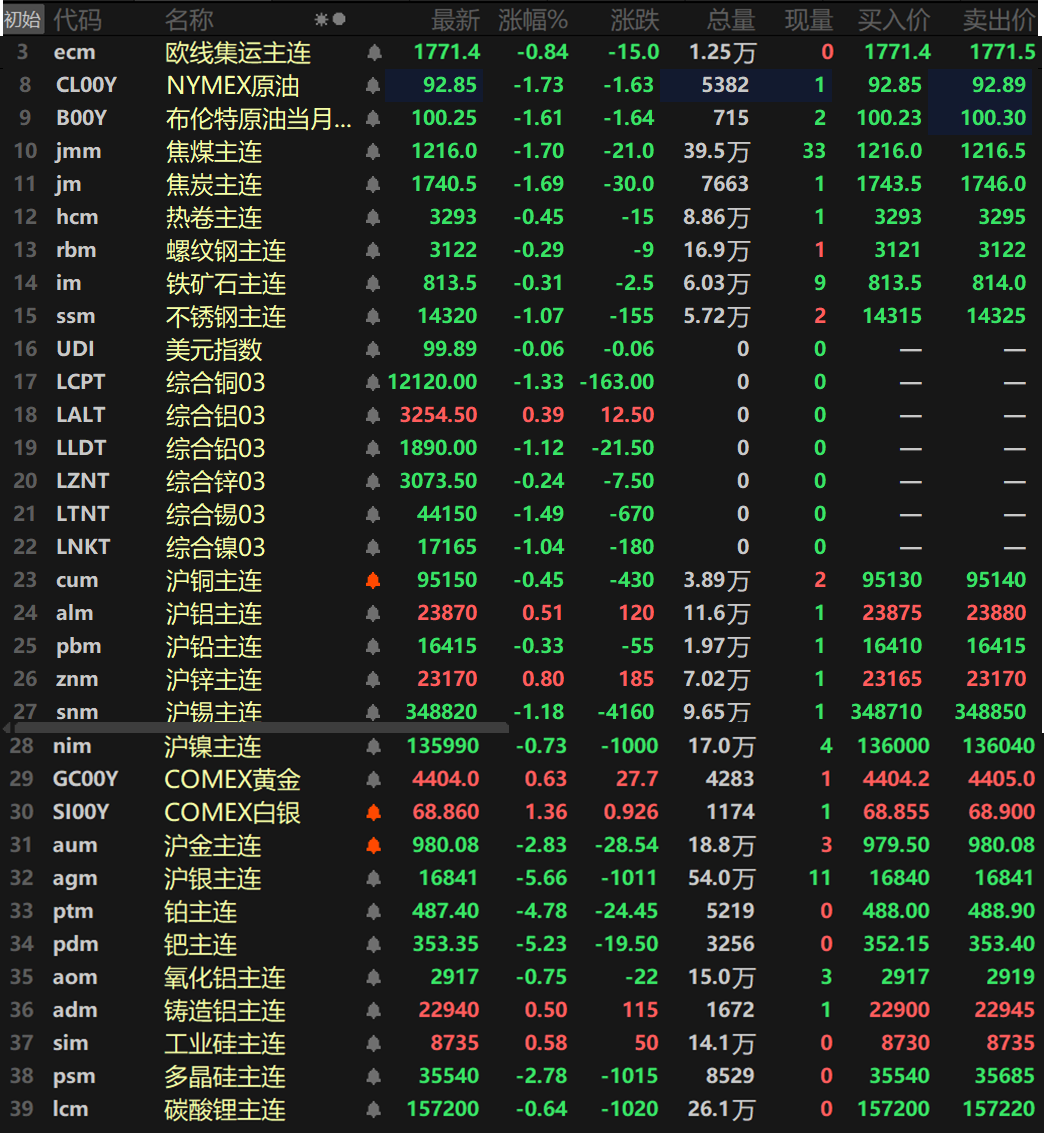Click the alert bell for 欧线集运主连

click(373, 52)
